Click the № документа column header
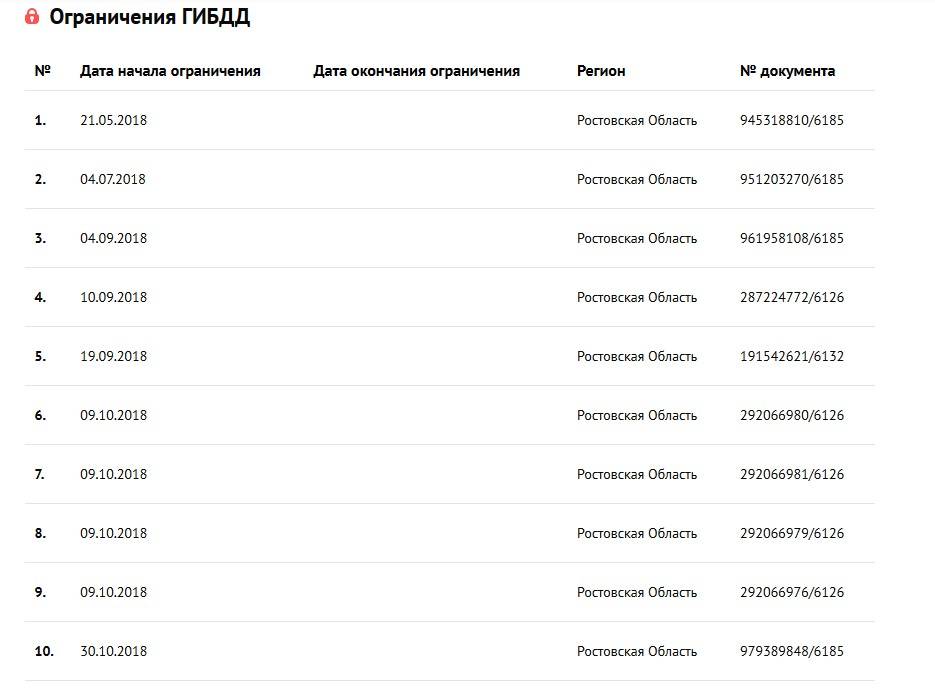 (x=787, y=71)
